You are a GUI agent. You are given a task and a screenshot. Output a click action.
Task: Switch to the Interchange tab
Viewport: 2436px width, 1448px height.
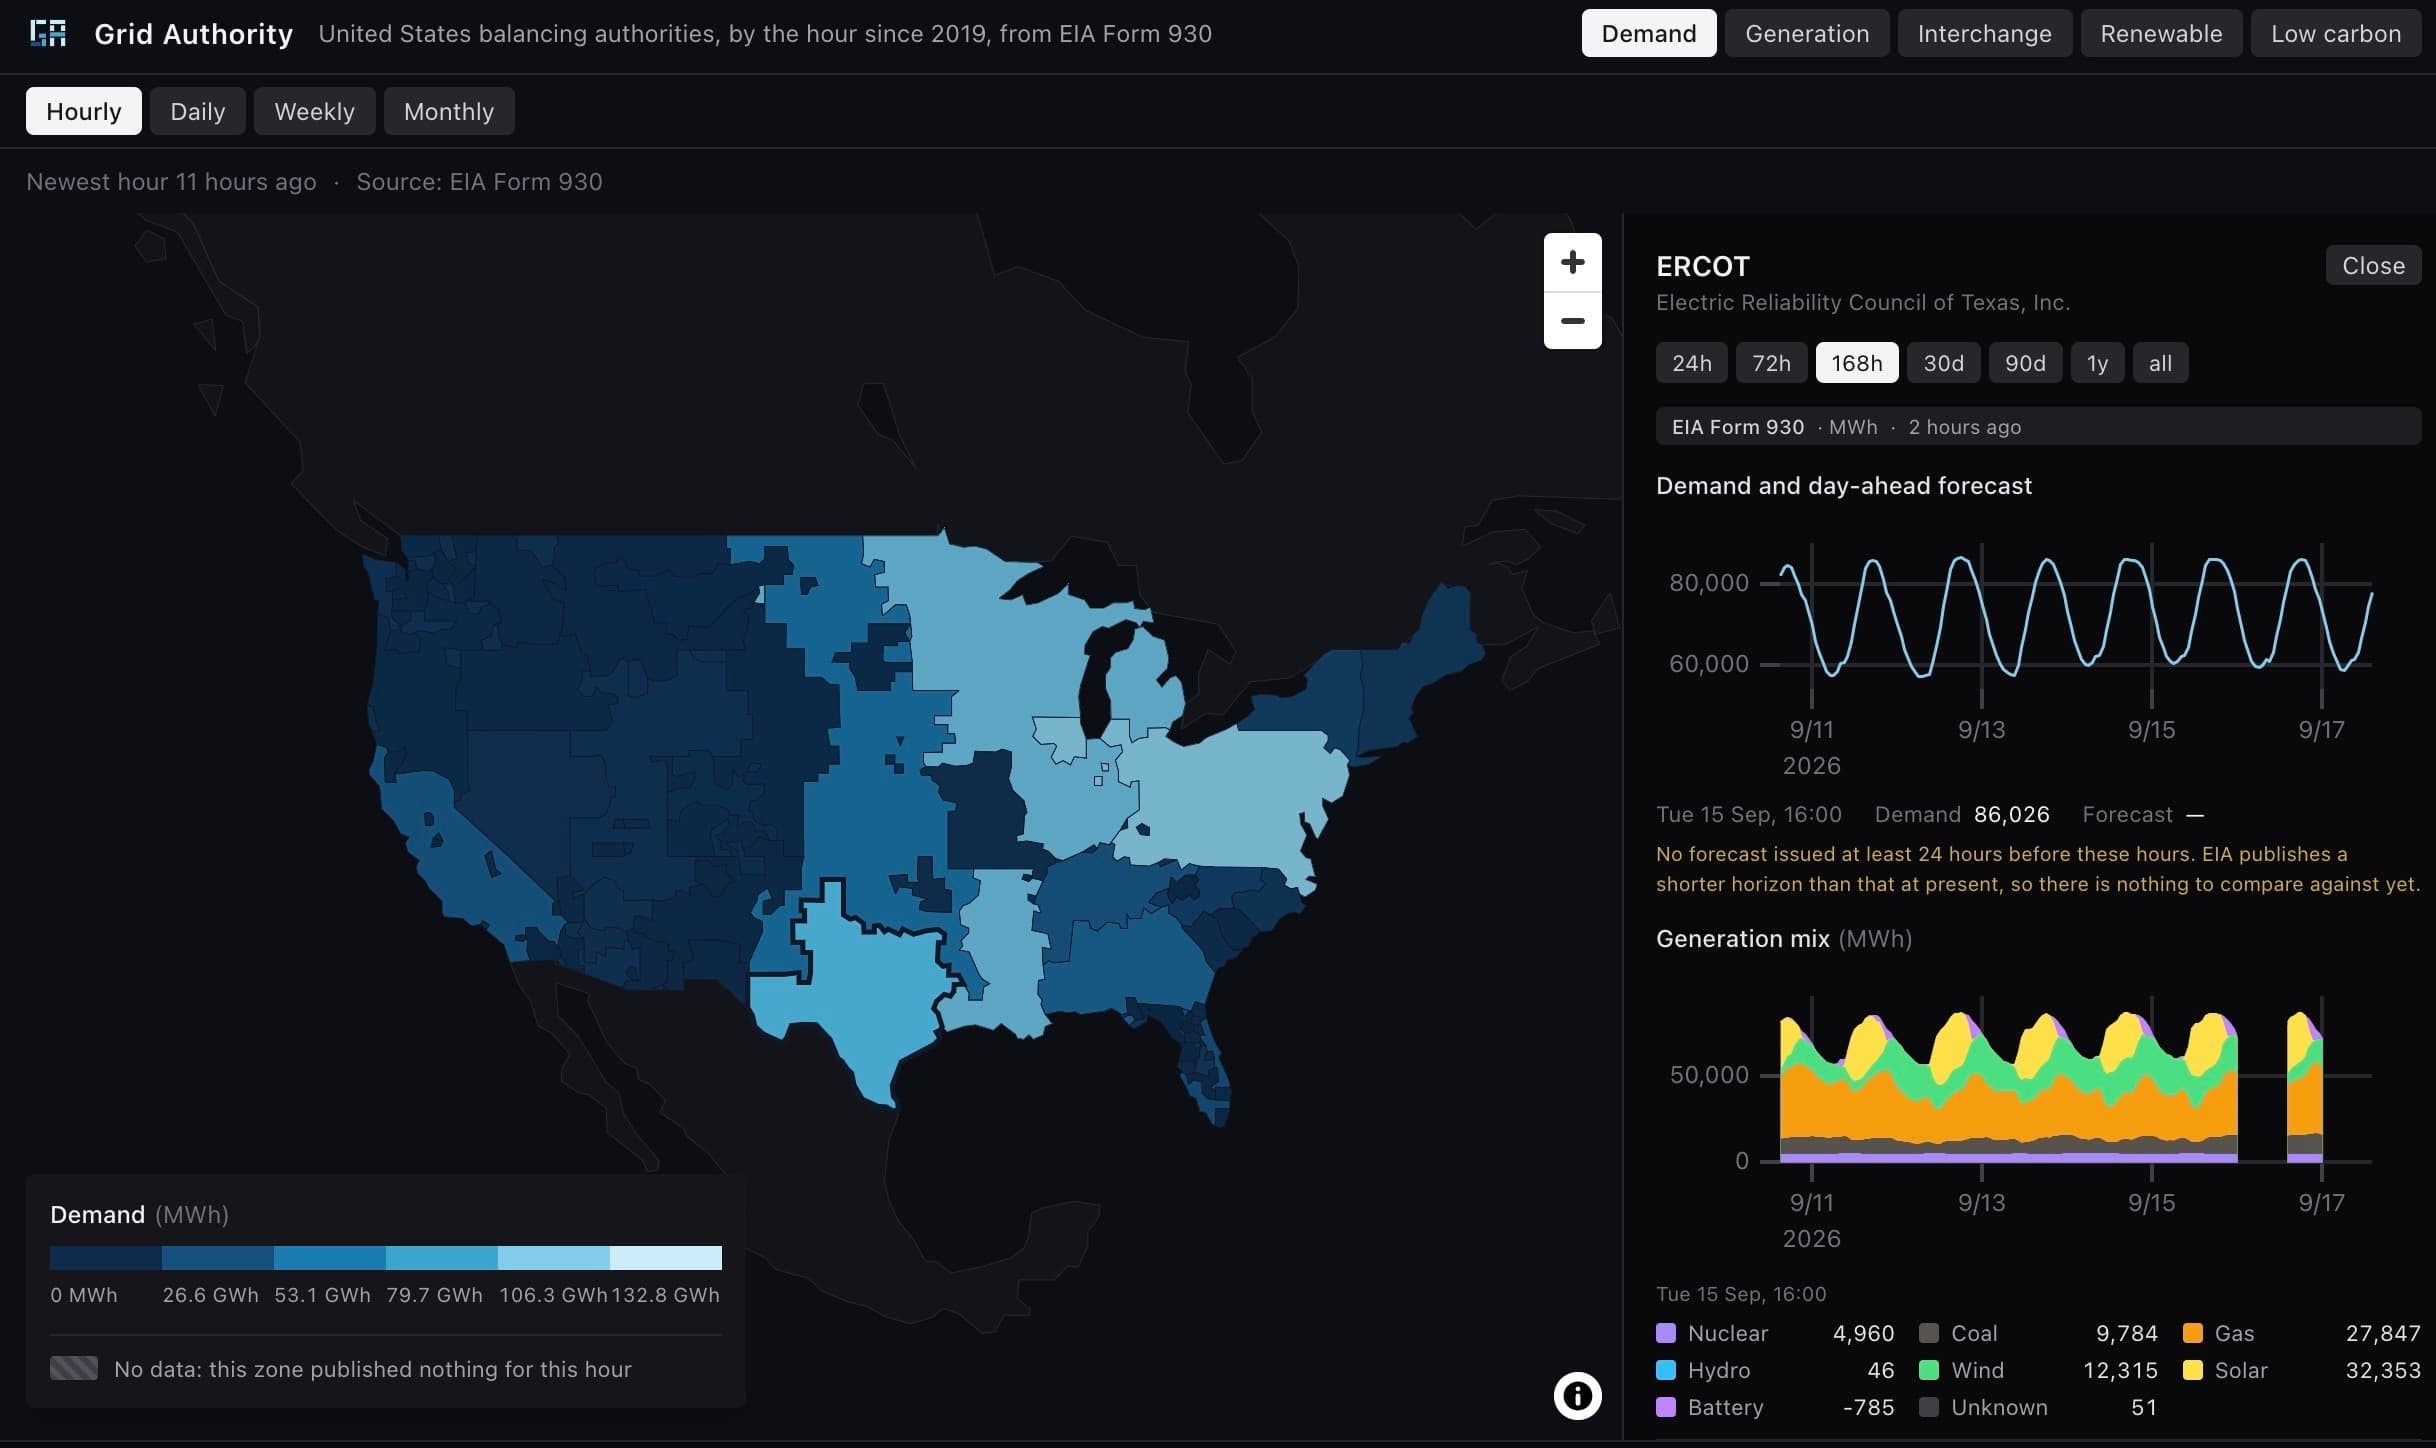coord(1984,33)
